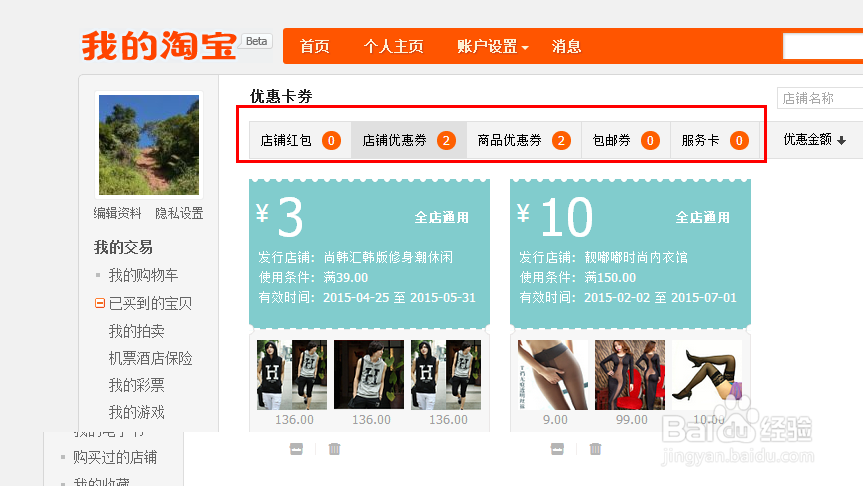Open the ¥10 全店通用 coupon card
Screen dimensions: 863x486
630,253
